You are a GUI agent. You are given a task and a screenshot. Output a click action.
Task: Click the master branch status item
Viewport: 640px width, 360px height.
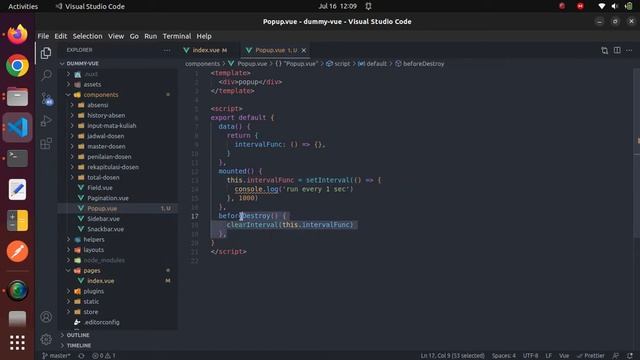point(56,356)
